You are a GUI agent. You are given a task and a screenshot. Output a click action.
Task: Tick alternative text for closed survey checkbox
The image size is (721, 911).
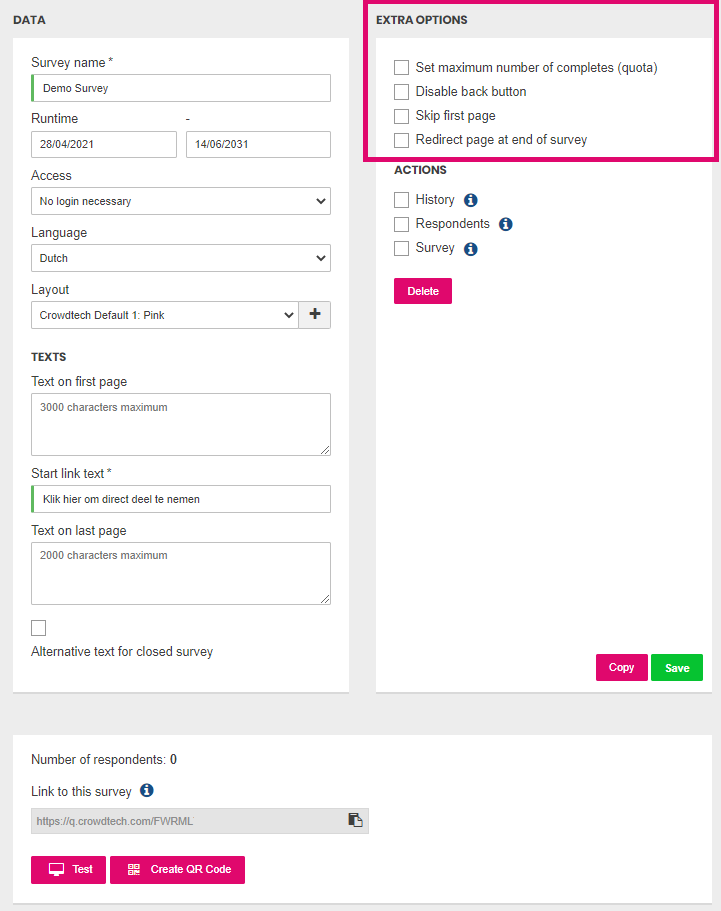(x=38, y=628)
